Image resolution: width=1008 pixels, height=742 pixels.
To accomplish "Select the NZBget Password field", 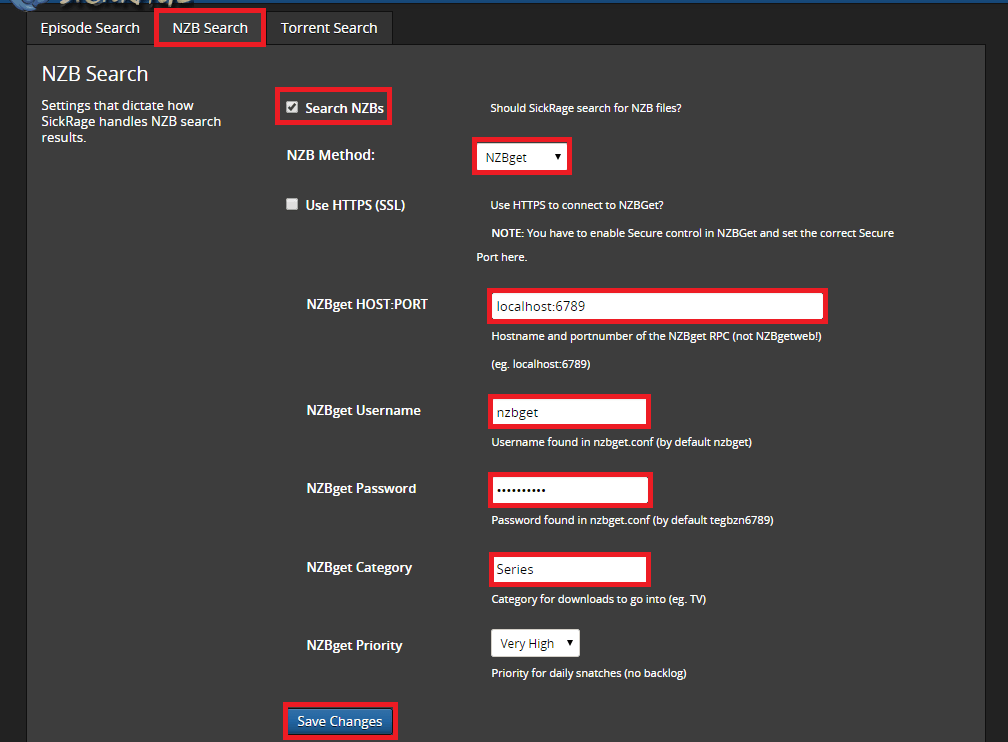I will (569, 490).
